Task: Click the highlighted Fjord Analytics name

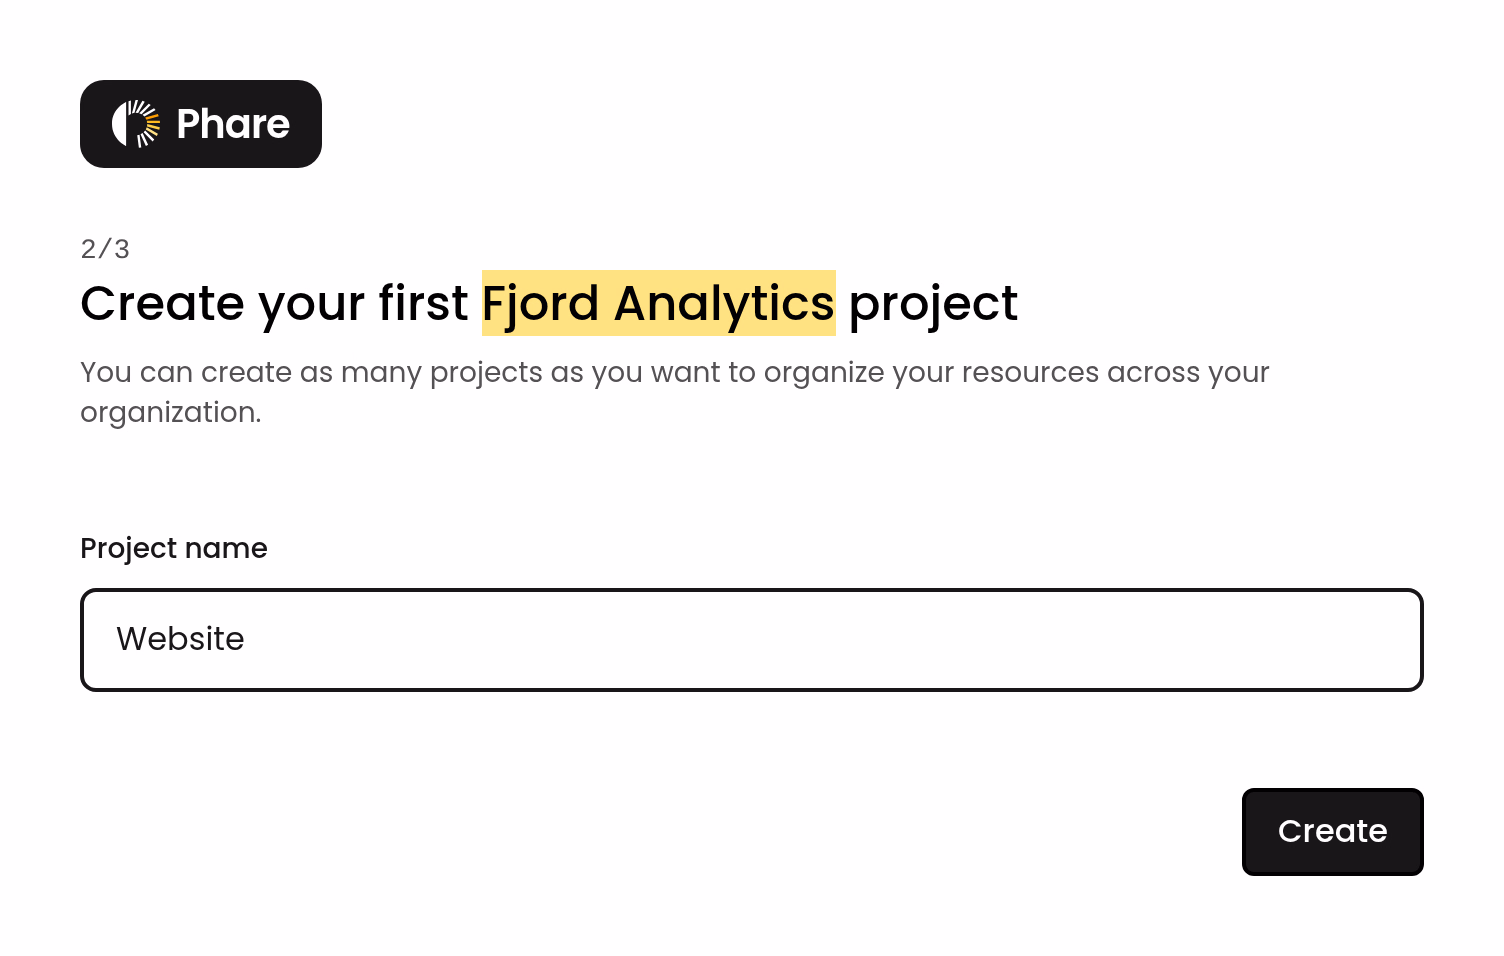Action: click(x=659, y=303)
